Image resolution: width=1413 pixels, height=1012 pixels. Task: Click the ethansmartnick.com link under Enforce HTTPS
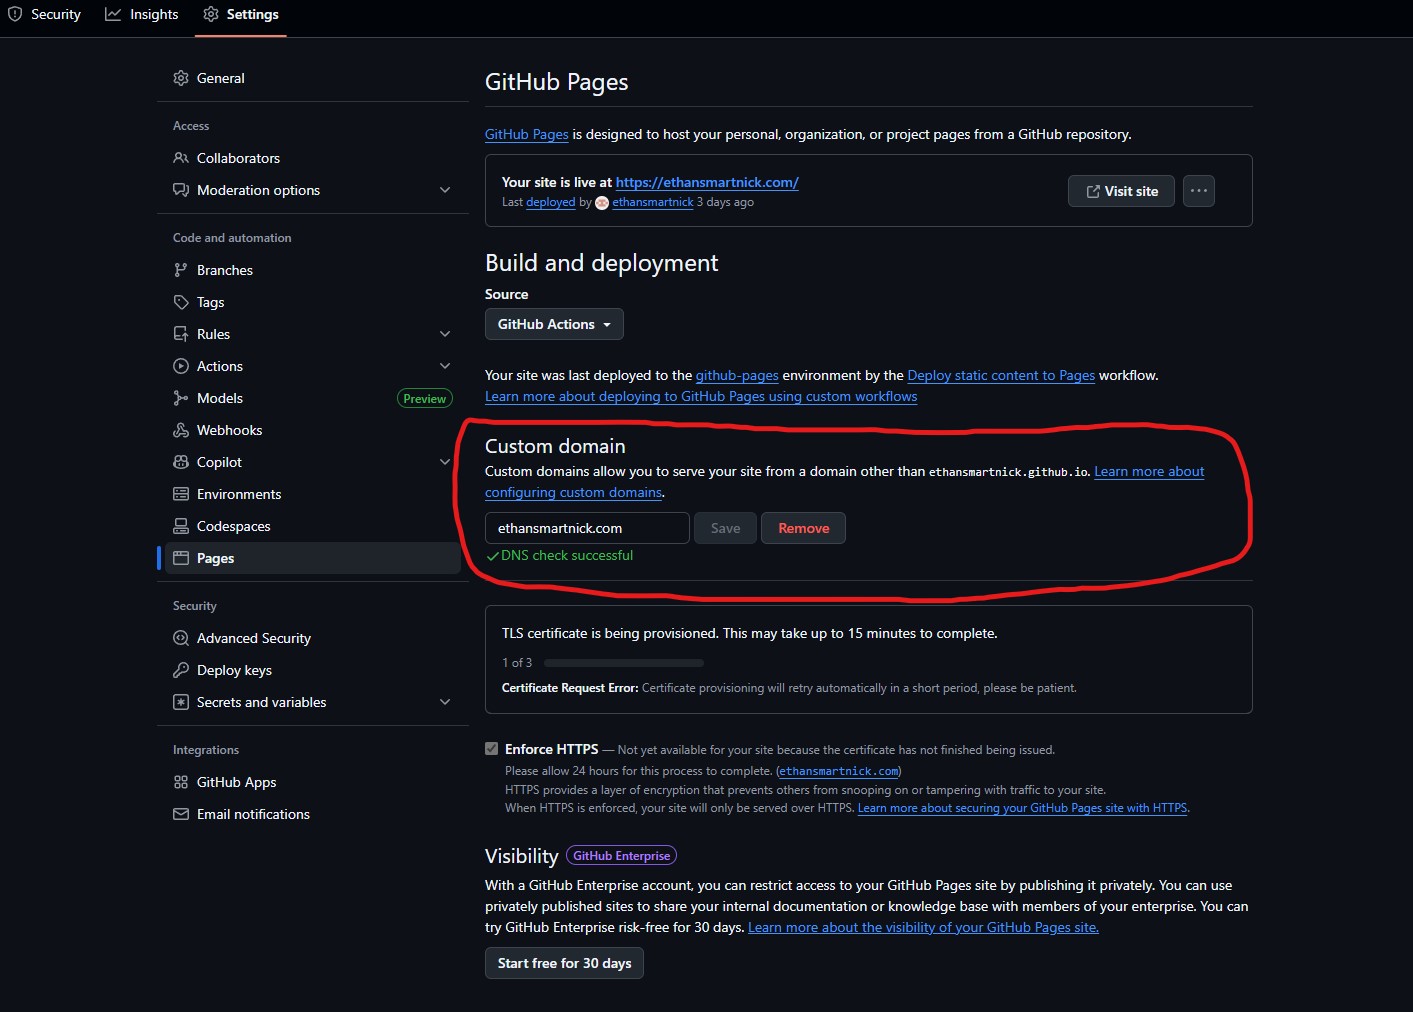pyautogui.click(x=839, y=771)
